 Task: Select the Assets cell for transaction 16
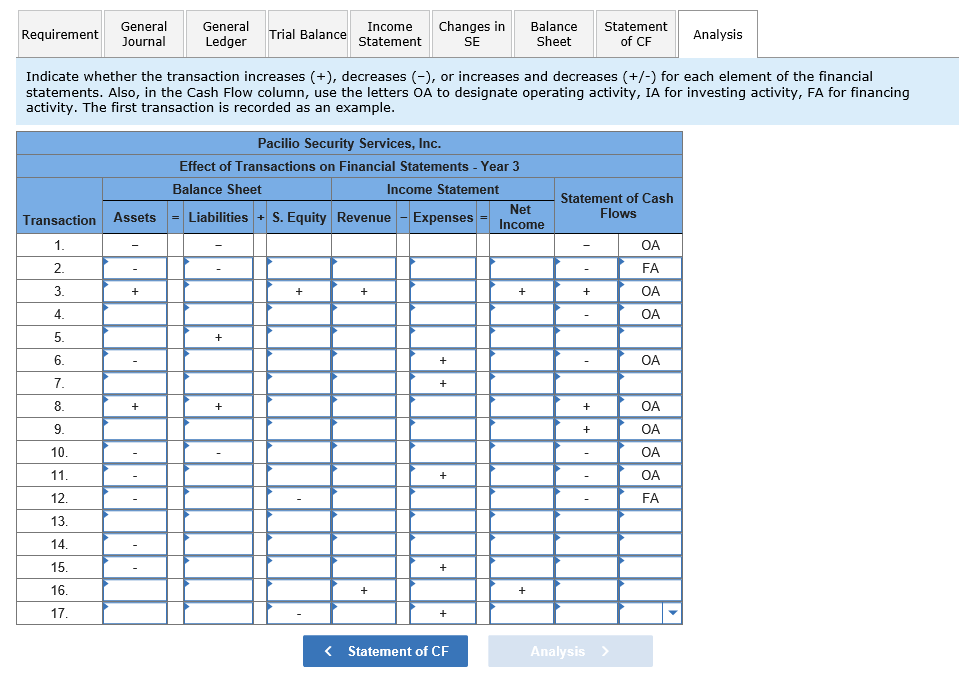coord(134,590)
